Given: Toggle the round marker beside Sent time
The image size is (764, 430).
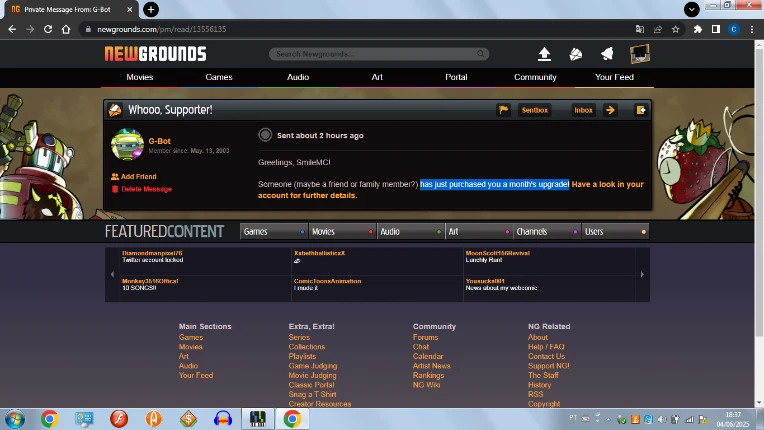Looking at the screenshot, I should 265,135.
